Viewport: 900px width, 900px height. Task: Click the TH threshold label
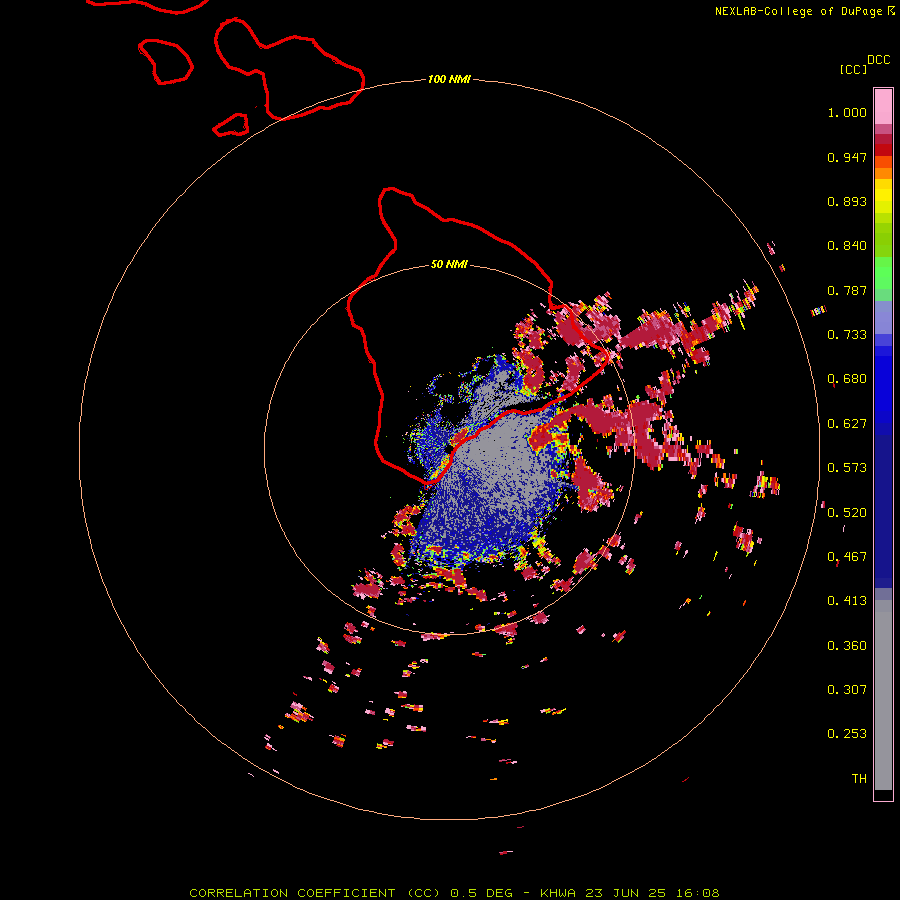859,779
